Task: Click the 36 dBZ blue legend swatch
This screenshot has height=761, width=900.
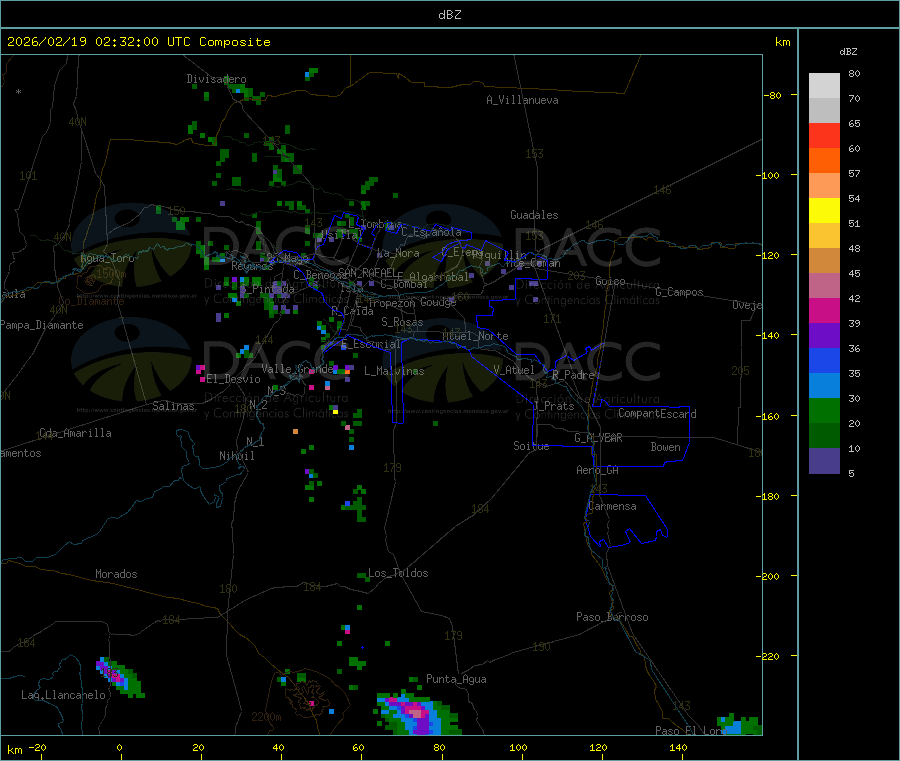Action: 824,360
